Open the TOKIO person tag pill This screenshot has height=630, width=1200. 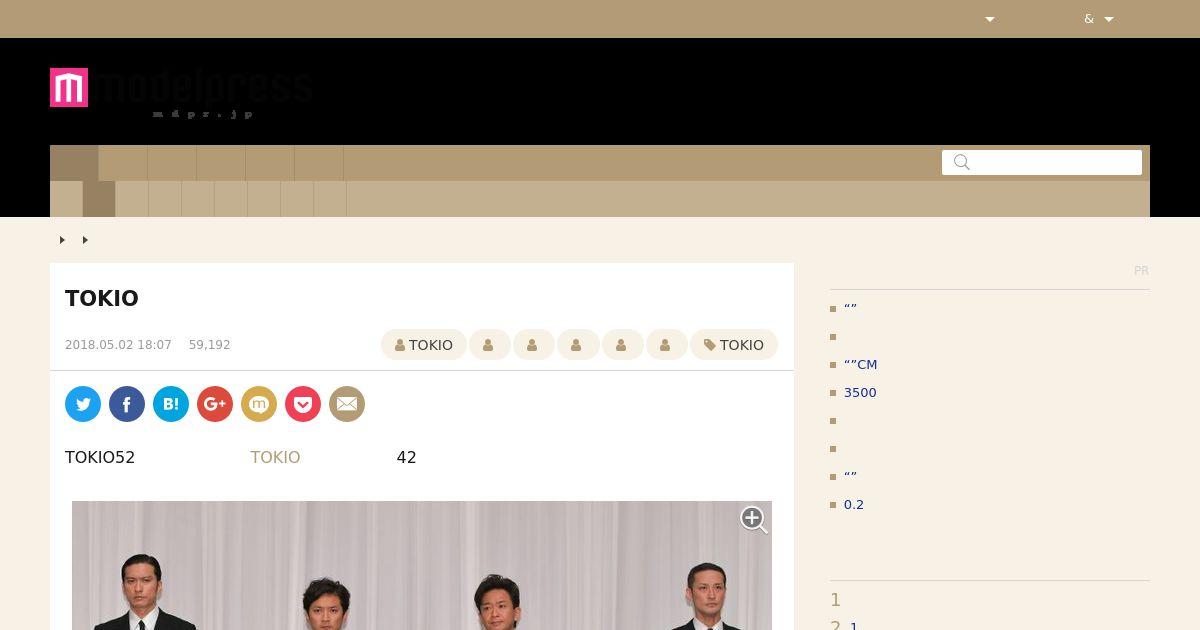(x=424, y=345)
